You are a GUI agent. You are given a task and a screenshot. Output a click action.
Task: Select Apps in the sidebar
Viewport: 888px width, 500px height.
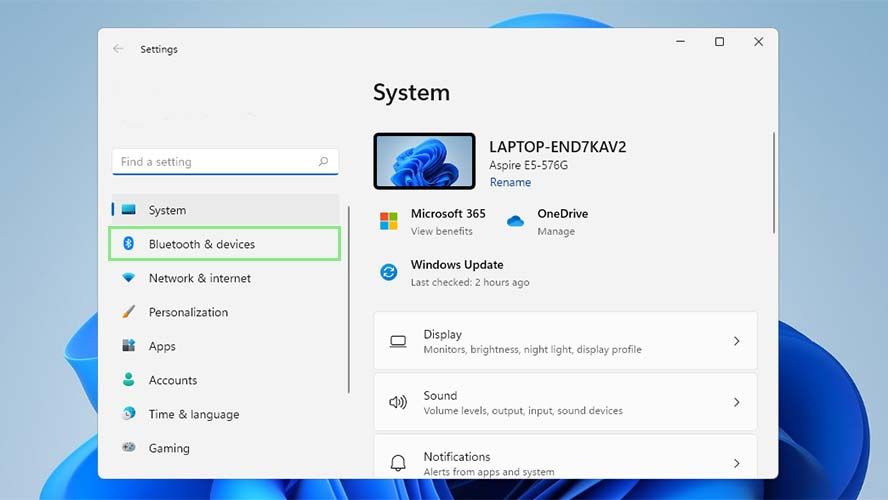tap(226, 346)
